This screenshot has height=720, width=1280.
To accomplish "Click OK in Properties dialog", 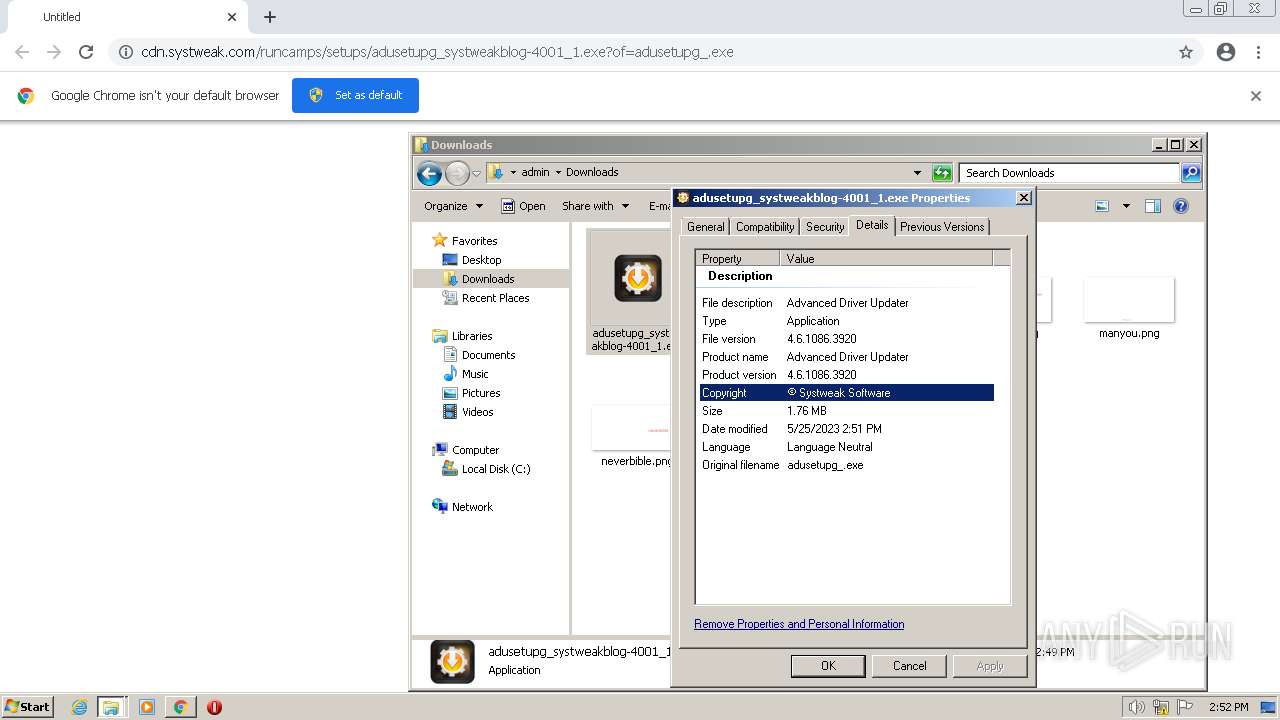I will (828, 666).
